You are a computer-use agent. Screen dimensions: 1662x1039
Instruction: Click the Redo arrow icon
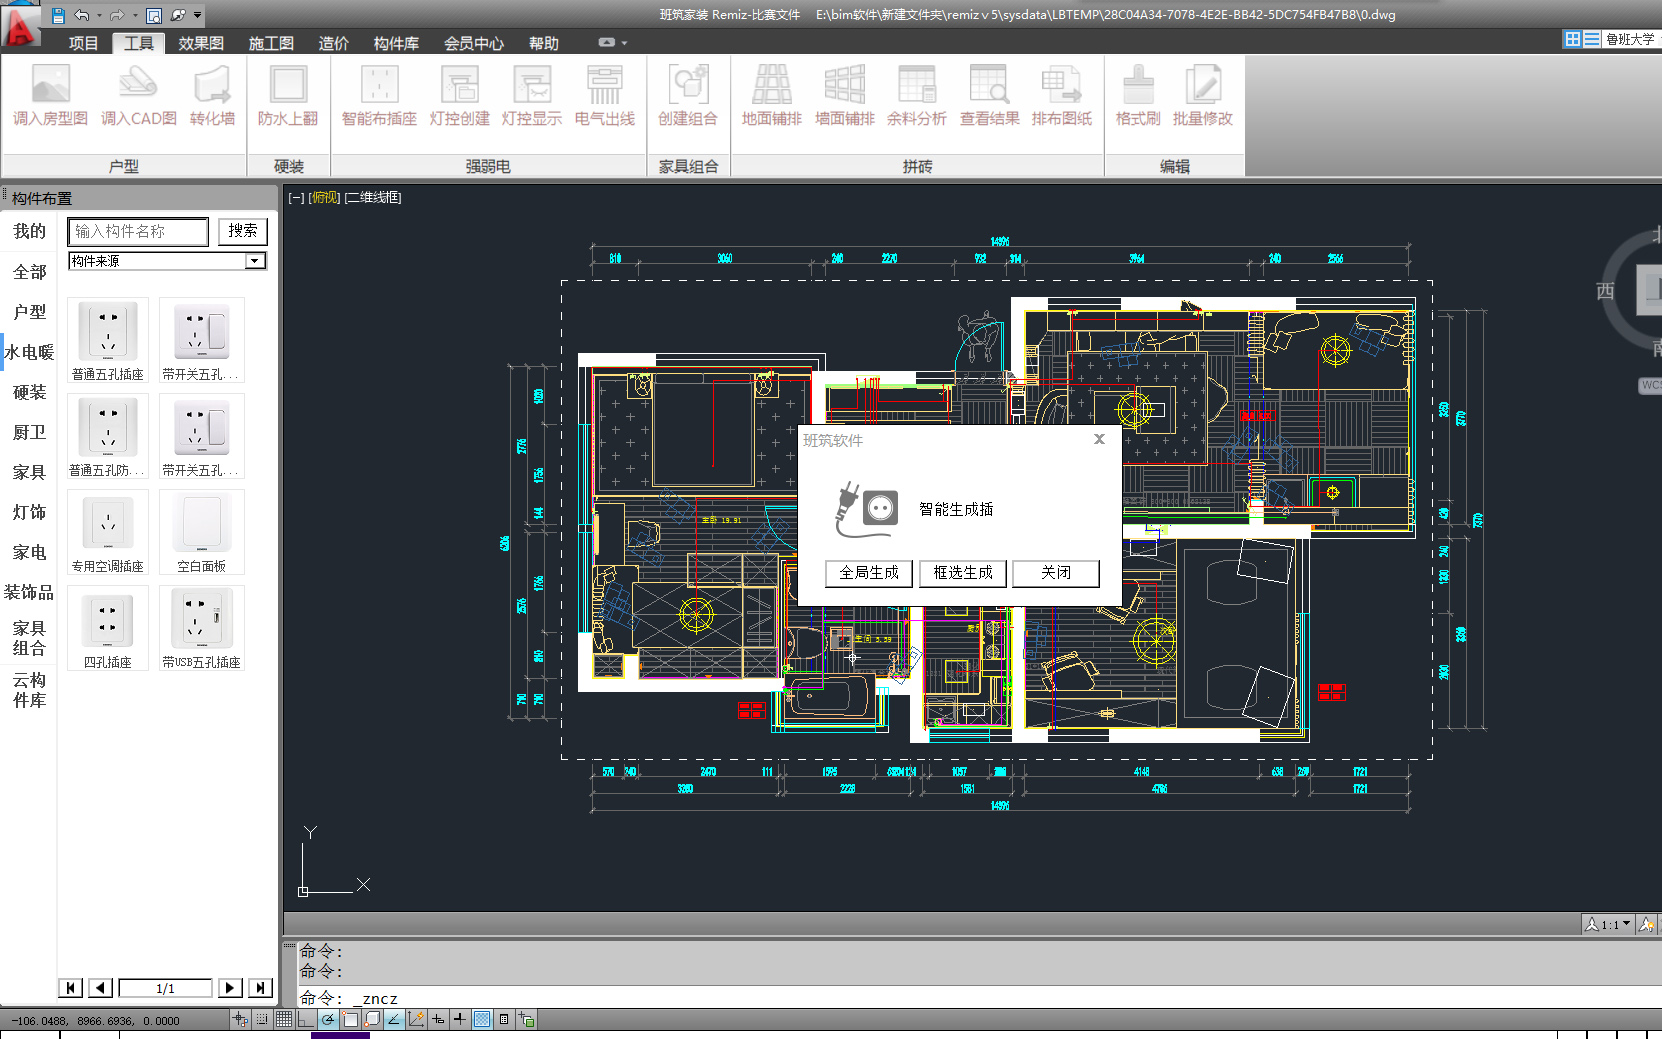(117, 15)
